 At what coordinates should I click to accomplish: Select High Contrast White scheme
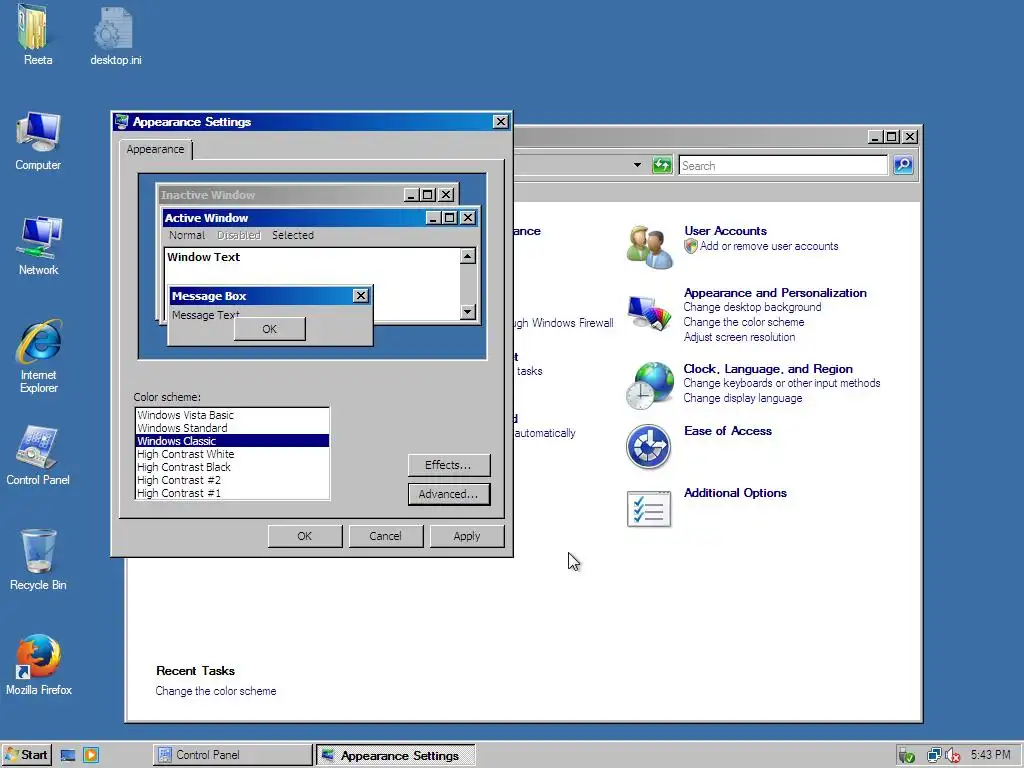pyautogui.click(x=232, y=454)
